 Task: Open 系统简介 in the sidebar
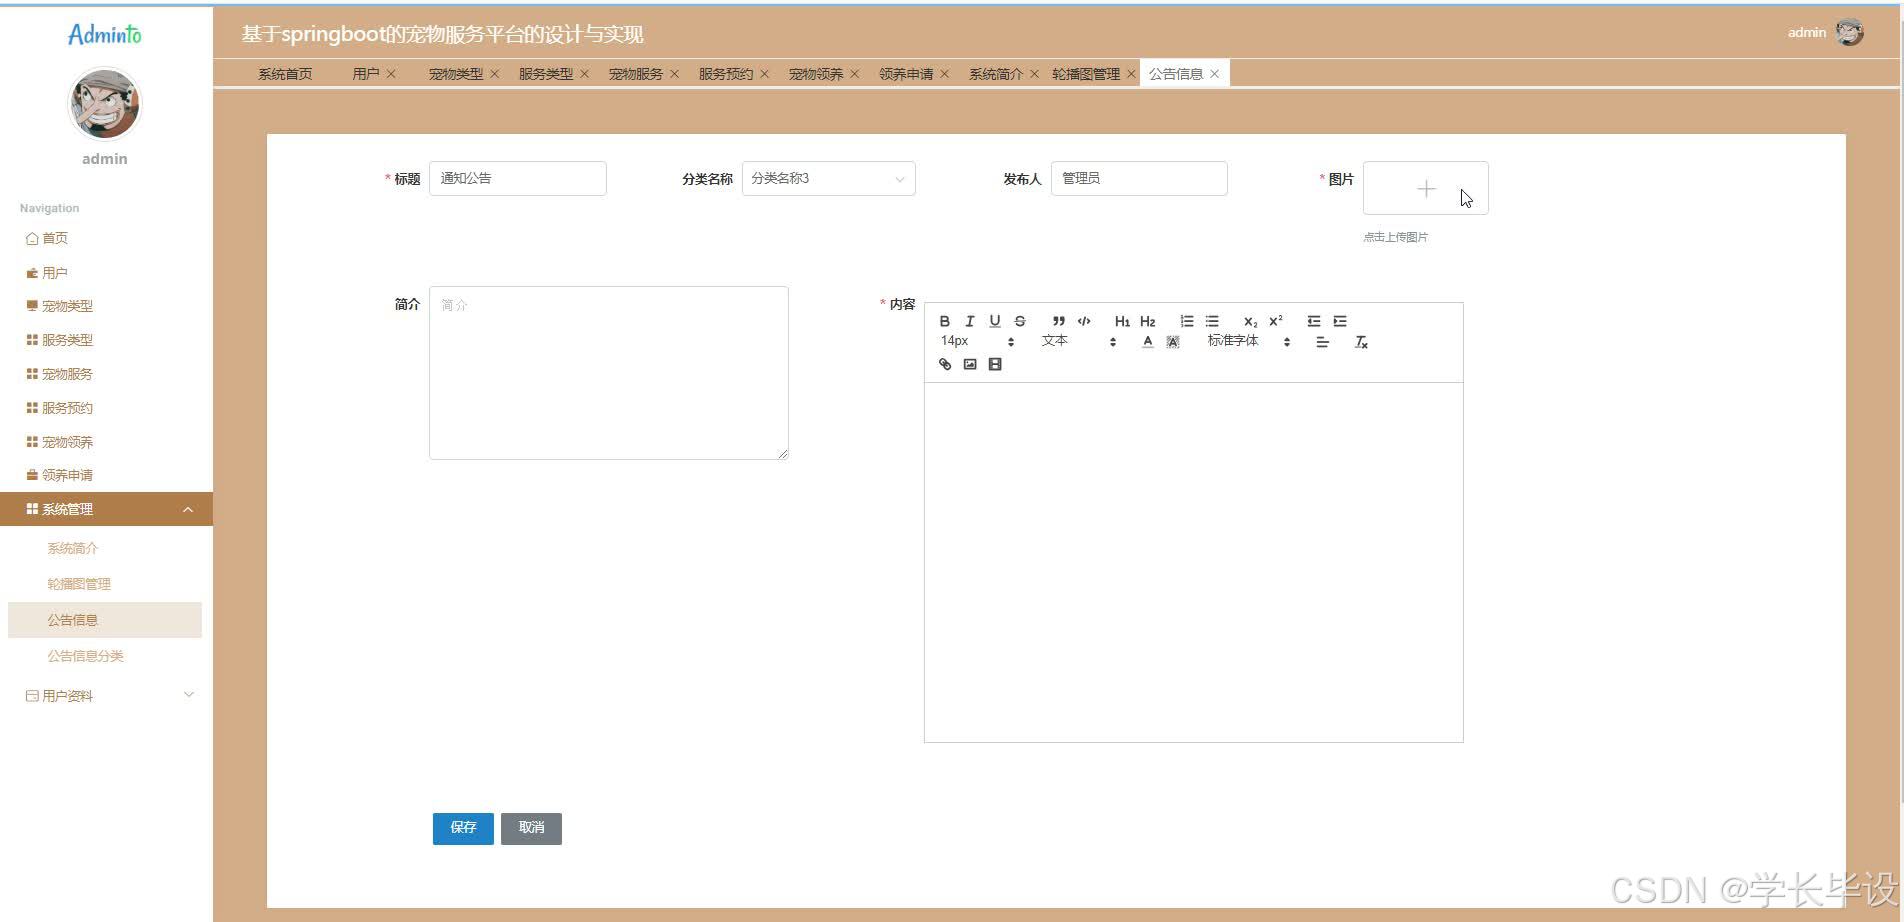pyautogui.click(x=73, y=548)
